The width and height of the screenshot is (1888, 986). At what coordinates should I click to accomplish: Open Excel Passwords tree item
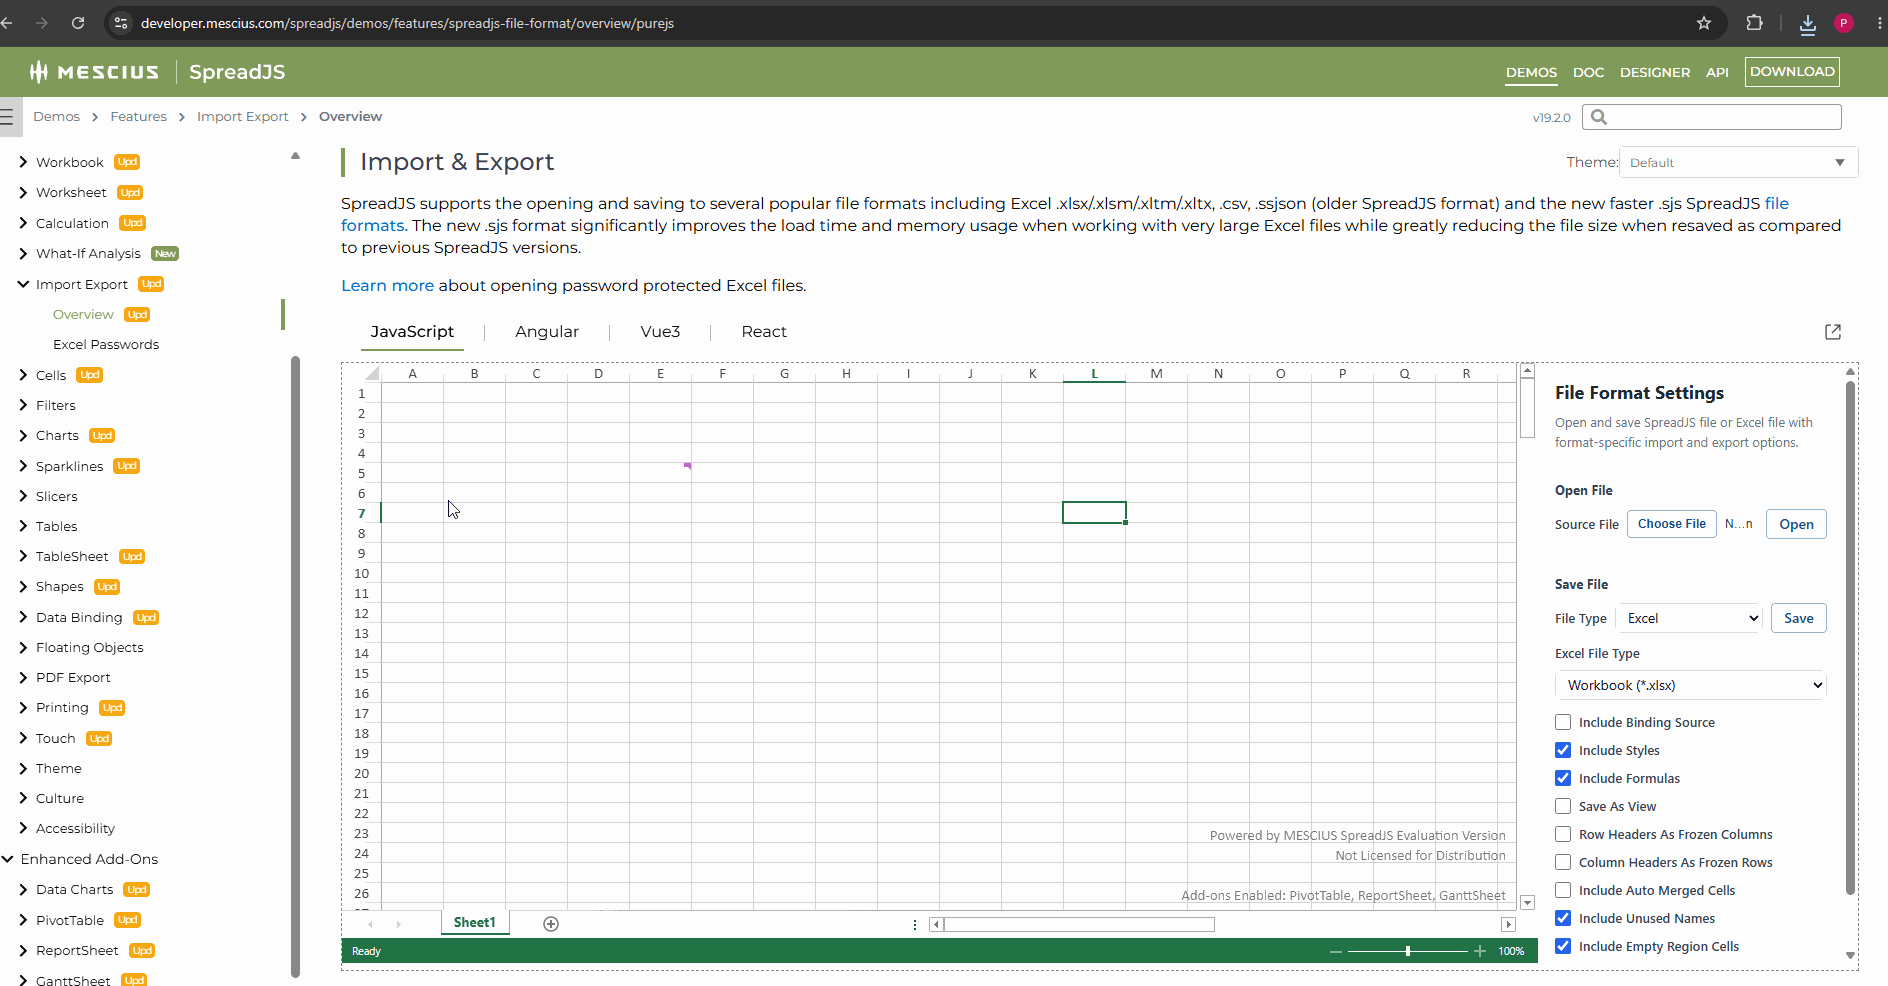pos(106,345)
